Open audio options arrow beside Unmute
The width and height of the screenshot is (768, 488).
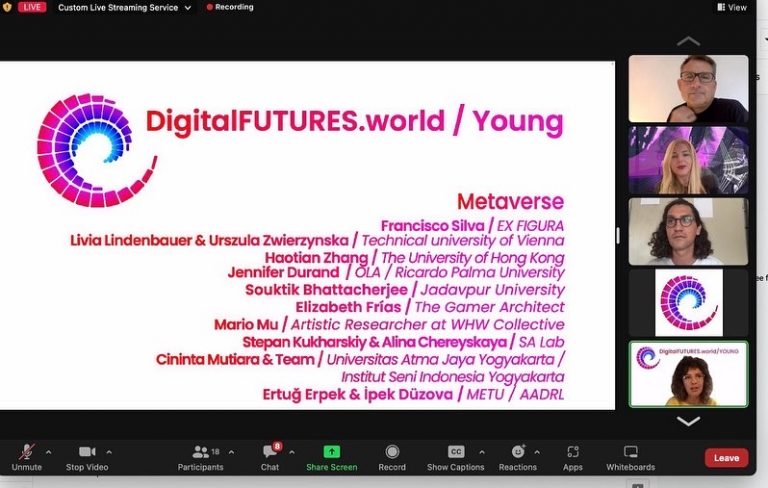click(48, 452)
